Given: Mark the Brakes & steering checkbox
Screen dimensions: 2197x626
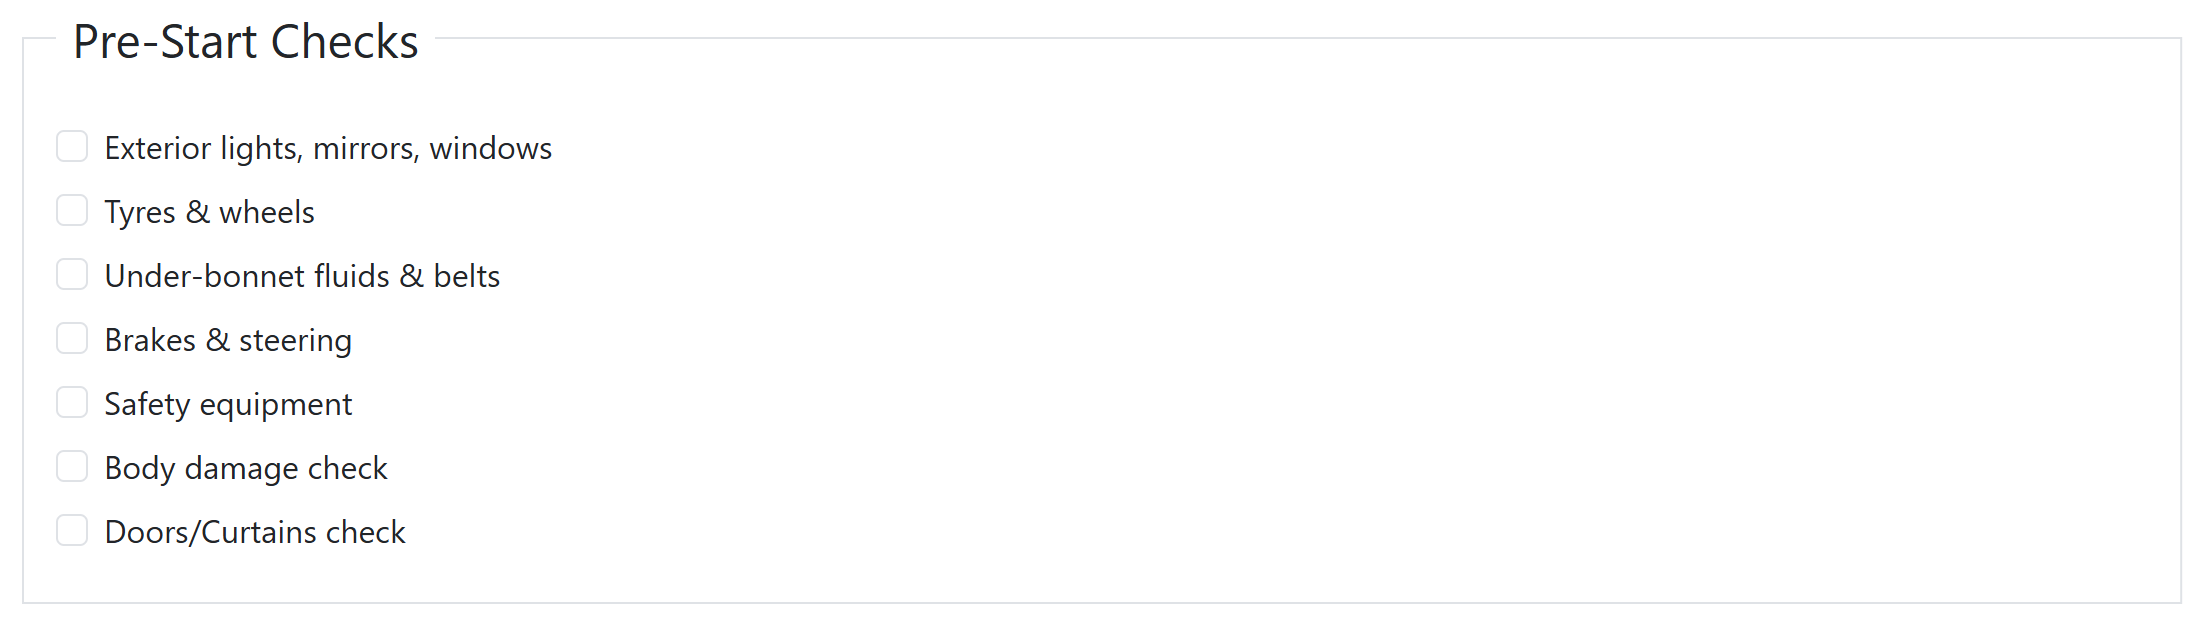Looking at the screenshot, I should pos(72,338).
